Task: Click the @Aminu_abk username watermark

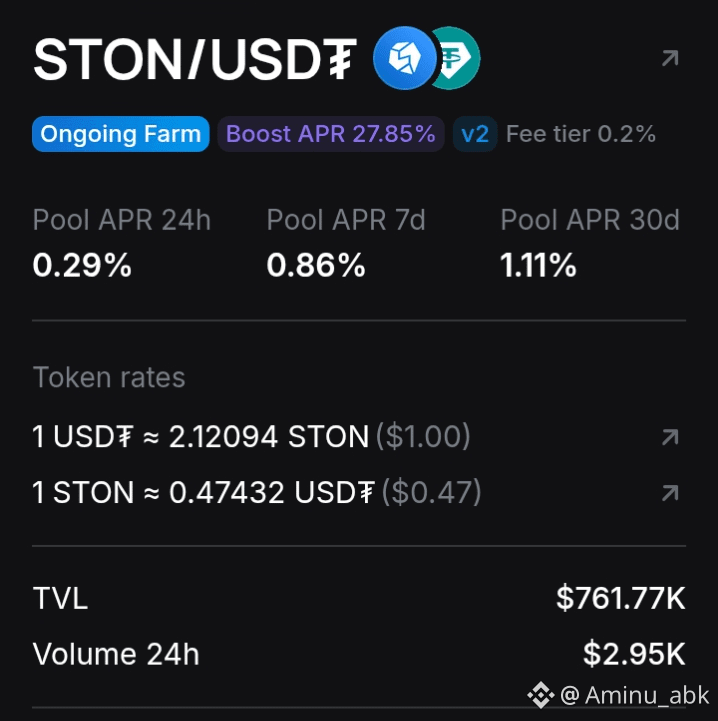Action: tap(635, 695)
